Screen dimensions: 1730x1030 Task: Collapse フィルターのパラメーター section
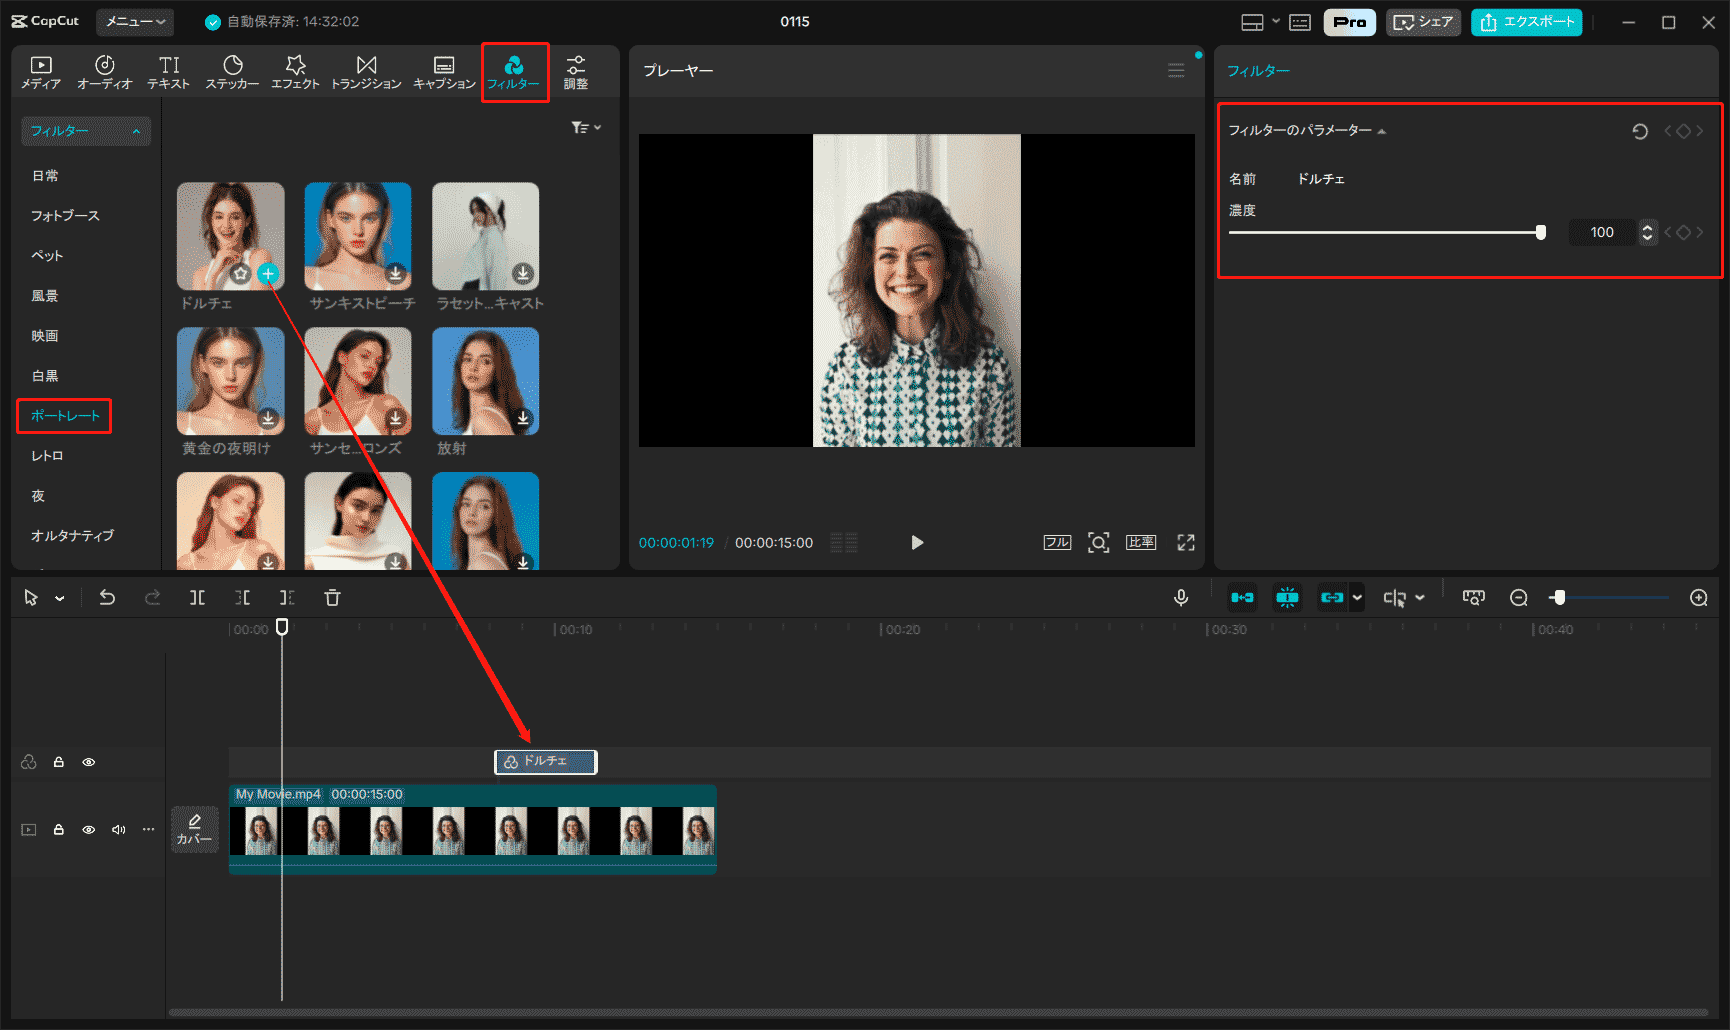tap(1383, 129)
